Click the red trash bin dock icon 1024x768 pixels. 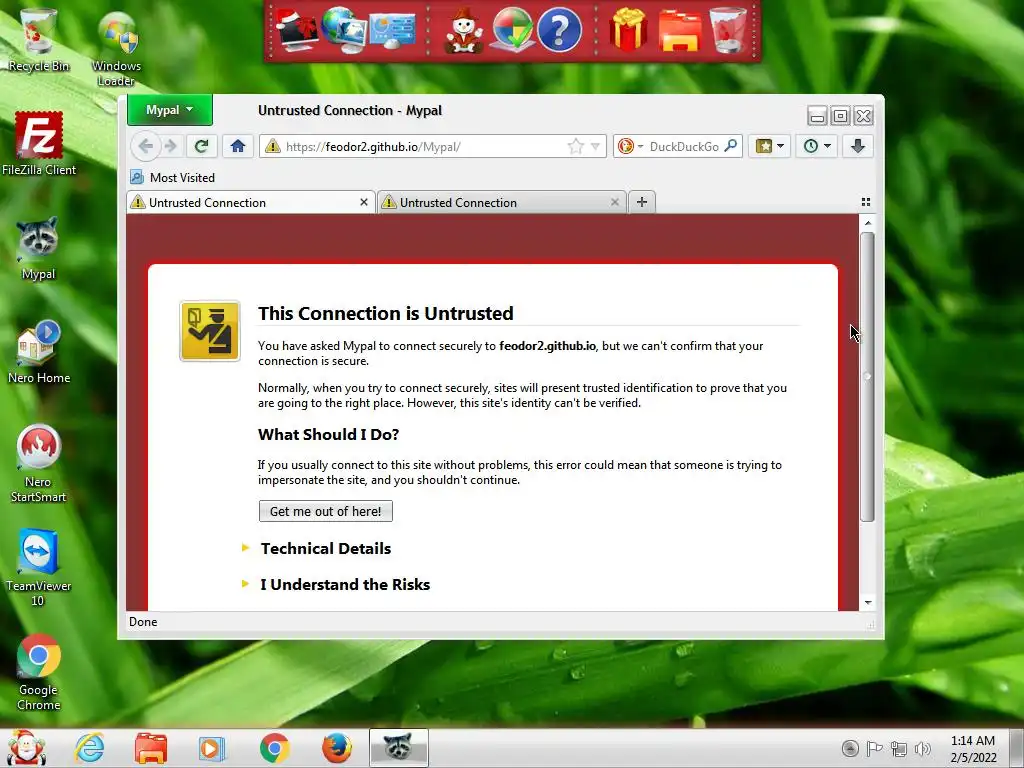(x=728, y=30)
